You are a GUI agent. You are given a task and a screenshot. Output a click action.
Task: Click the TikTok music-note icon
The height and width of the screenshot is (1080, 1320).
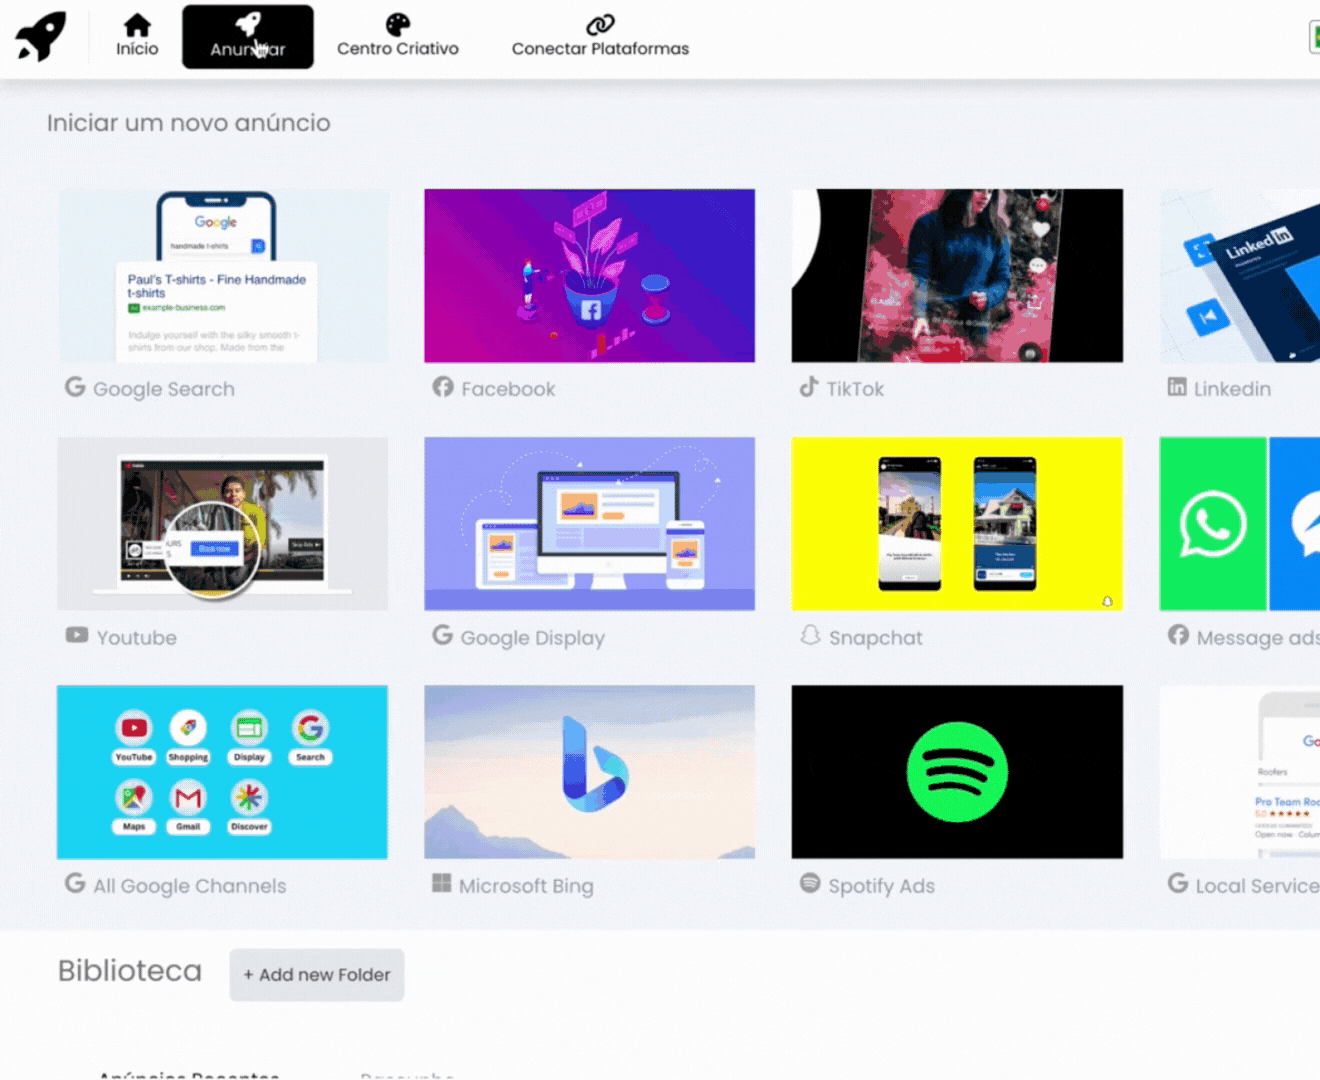(808, 388)
